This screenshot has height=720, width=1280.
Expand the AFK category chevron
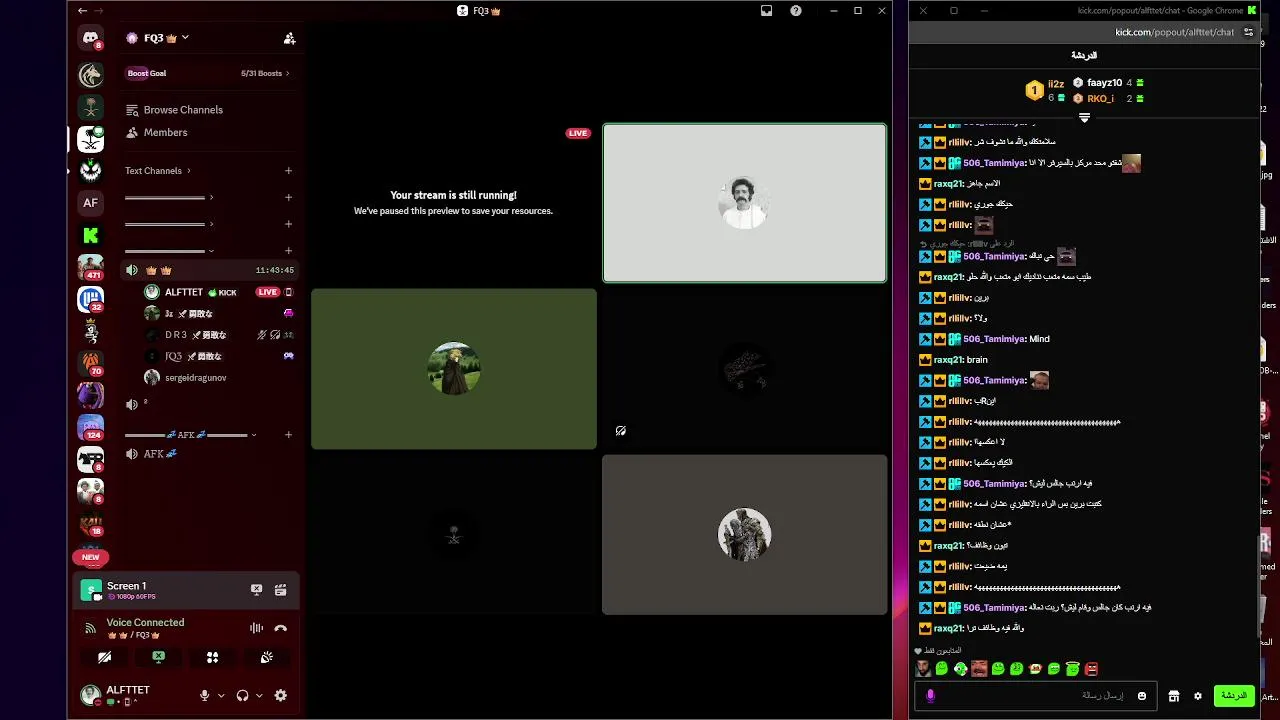254,435
